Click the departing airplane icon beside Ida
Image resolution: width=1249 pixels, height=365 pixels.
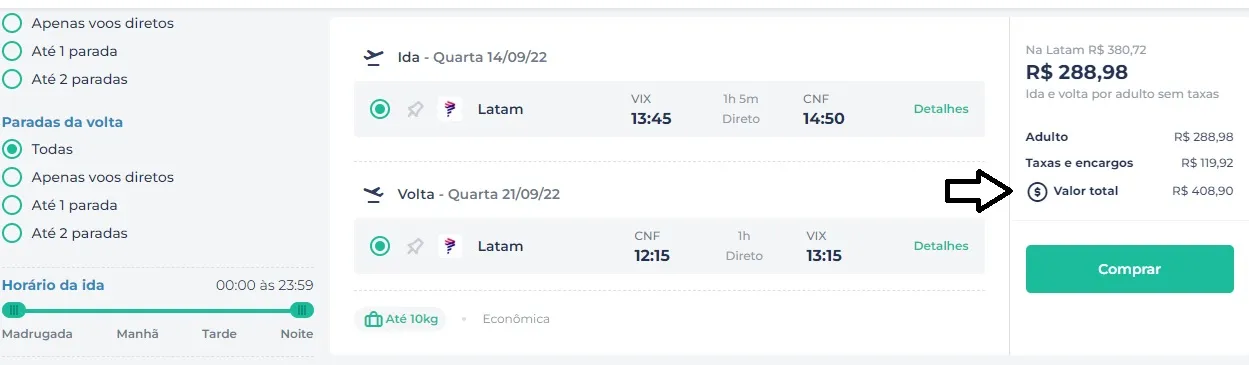[374, 57]
